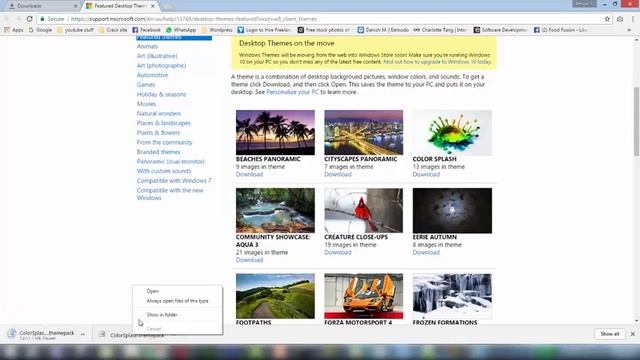The height and width of the screenshot is (360, 640).
Task: Download the Eerie Autumn theme
Action: 426,252
